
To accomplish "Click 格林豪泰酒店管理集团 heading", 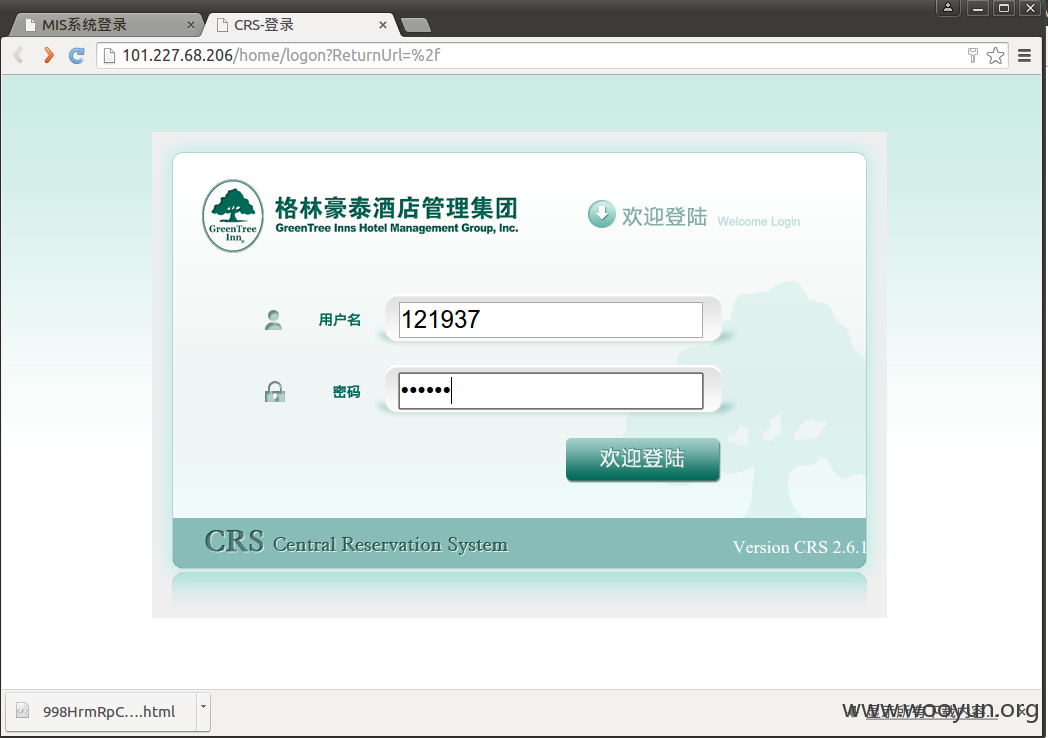I will 396,208.
